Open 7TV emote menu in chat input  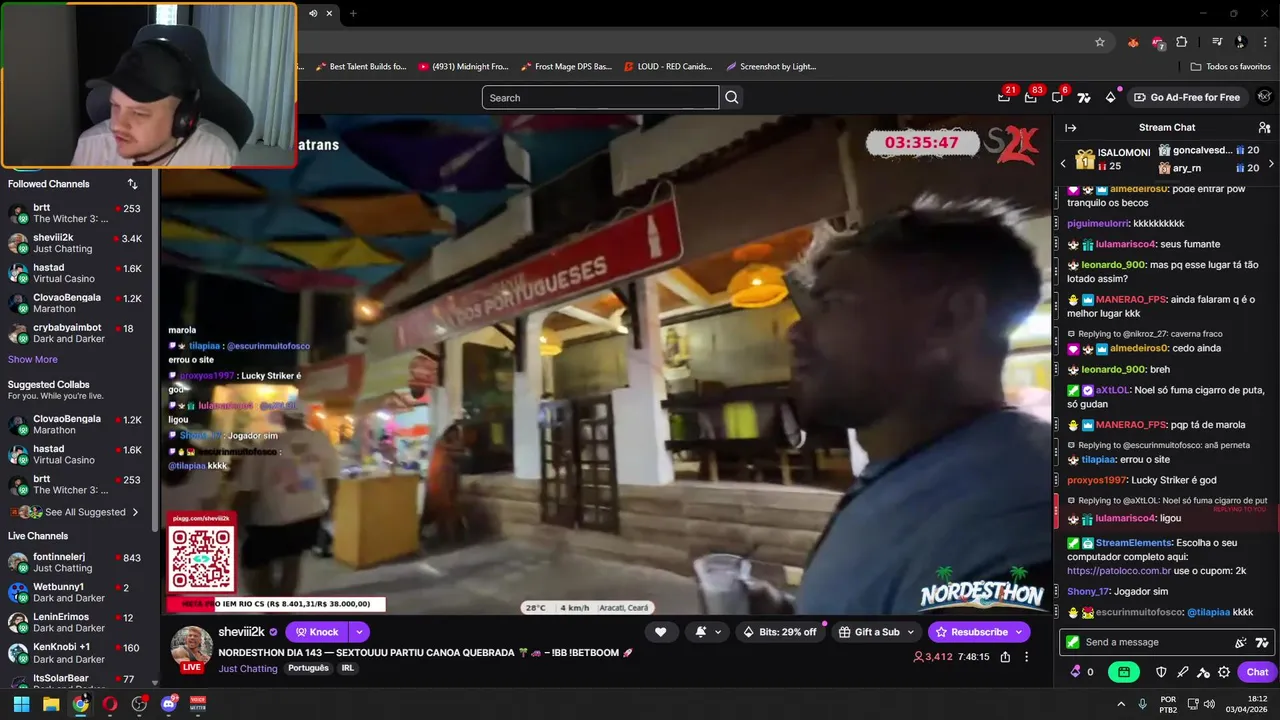pyautogui.click(x=1262, y=642)
